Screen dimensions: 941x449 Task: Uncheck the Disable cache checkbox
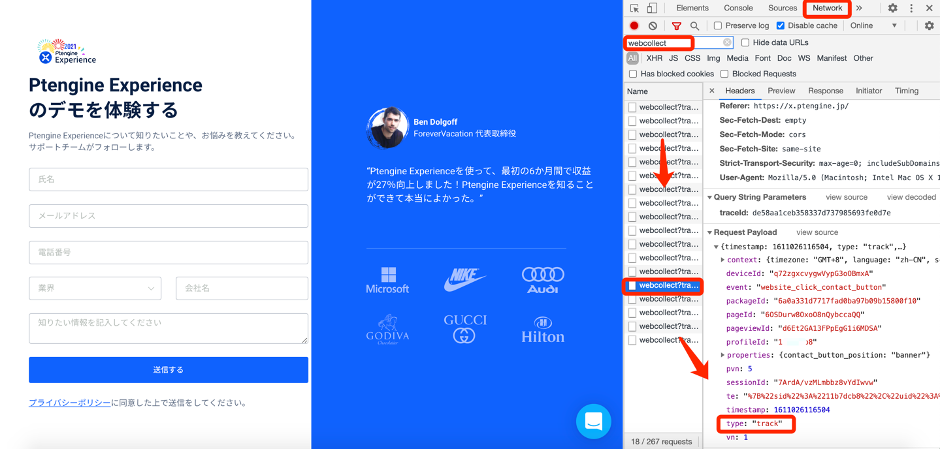(781, 26)
